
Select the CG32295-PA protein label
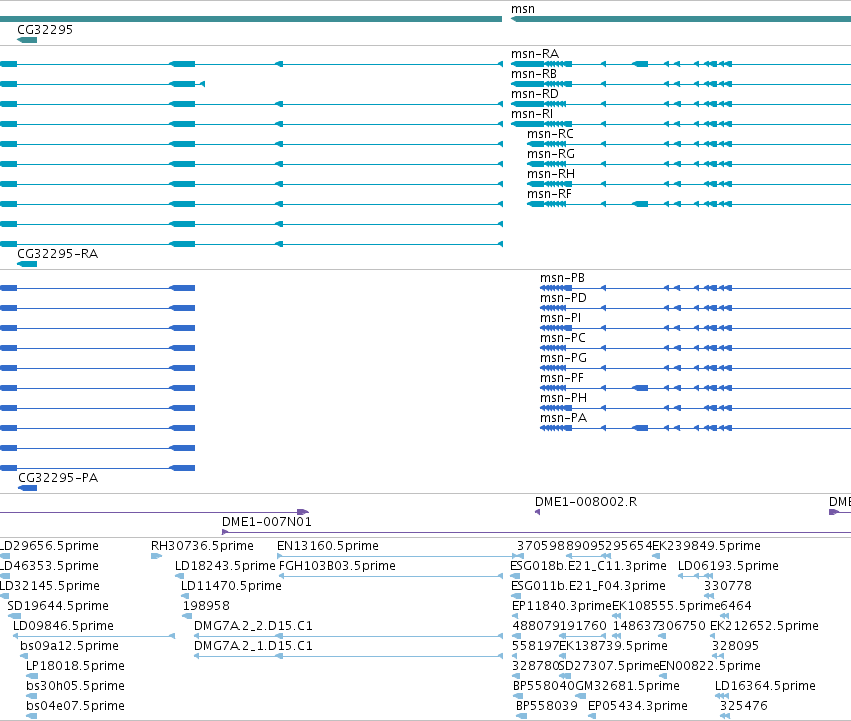pos(58,478)
